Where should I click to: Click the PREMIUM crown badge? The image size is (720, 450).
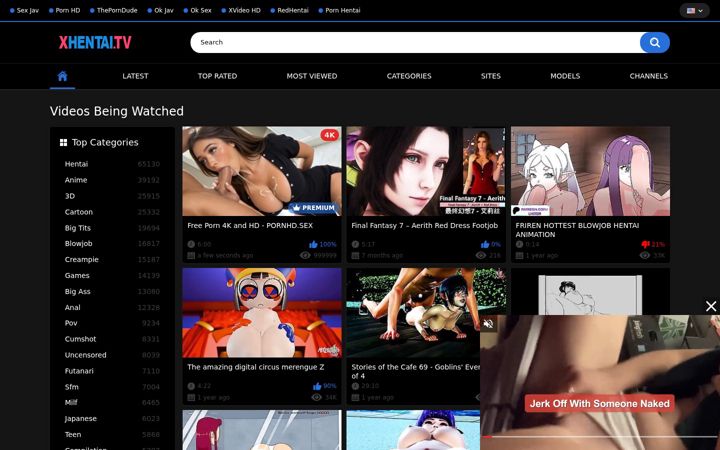tap(314, 208)
